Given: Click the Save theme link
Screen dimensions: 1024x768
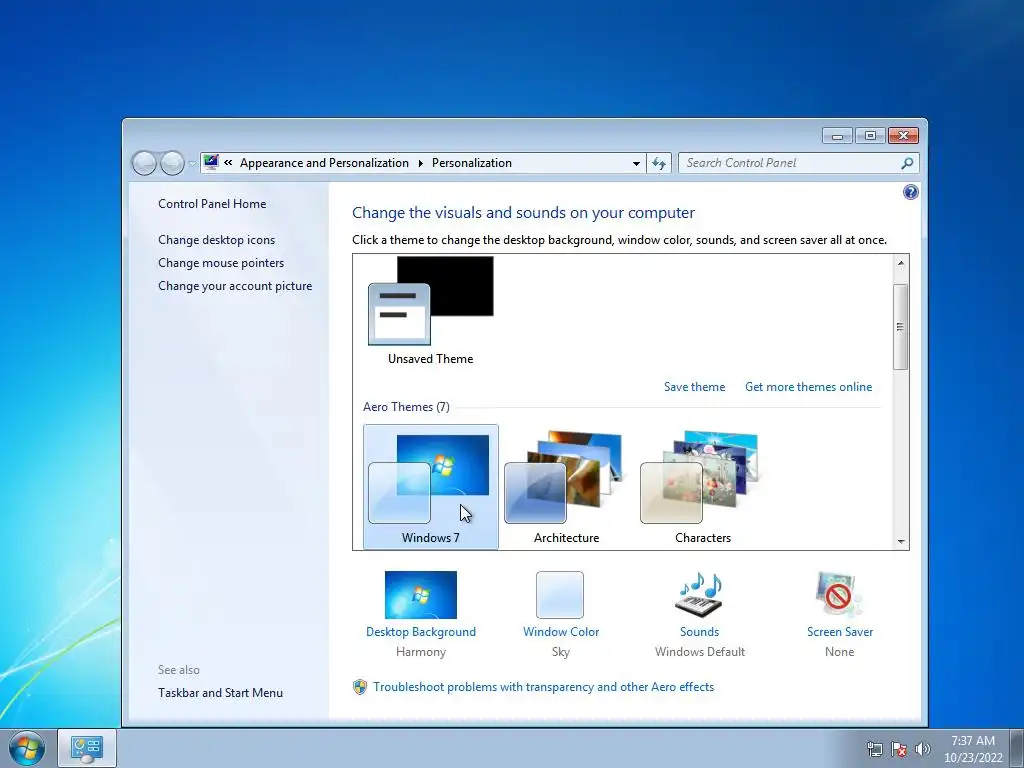Looking at the screenshot, I should click(694, 387).
